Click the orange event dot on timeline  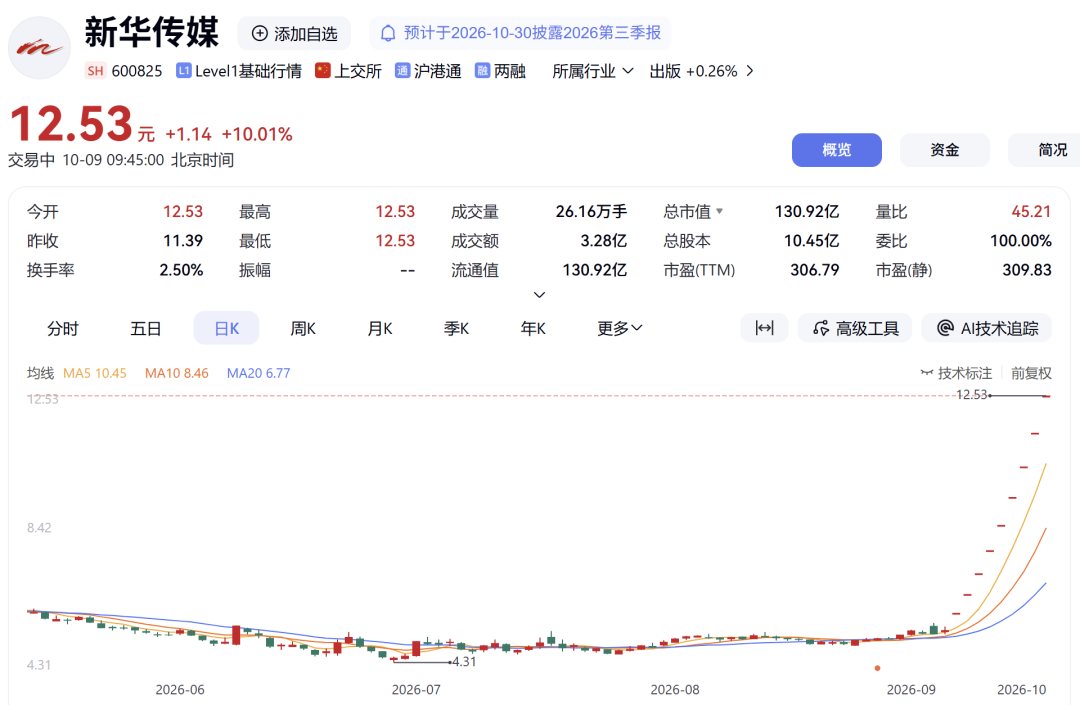(x=878, y=668)
